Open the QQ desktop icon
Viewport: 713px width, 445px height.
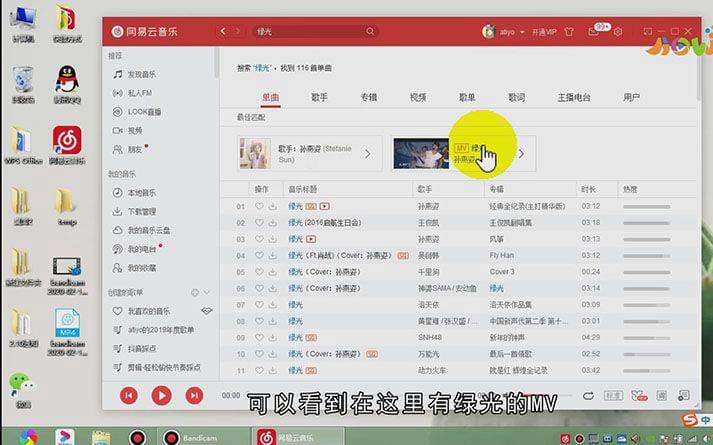point(67,85)
